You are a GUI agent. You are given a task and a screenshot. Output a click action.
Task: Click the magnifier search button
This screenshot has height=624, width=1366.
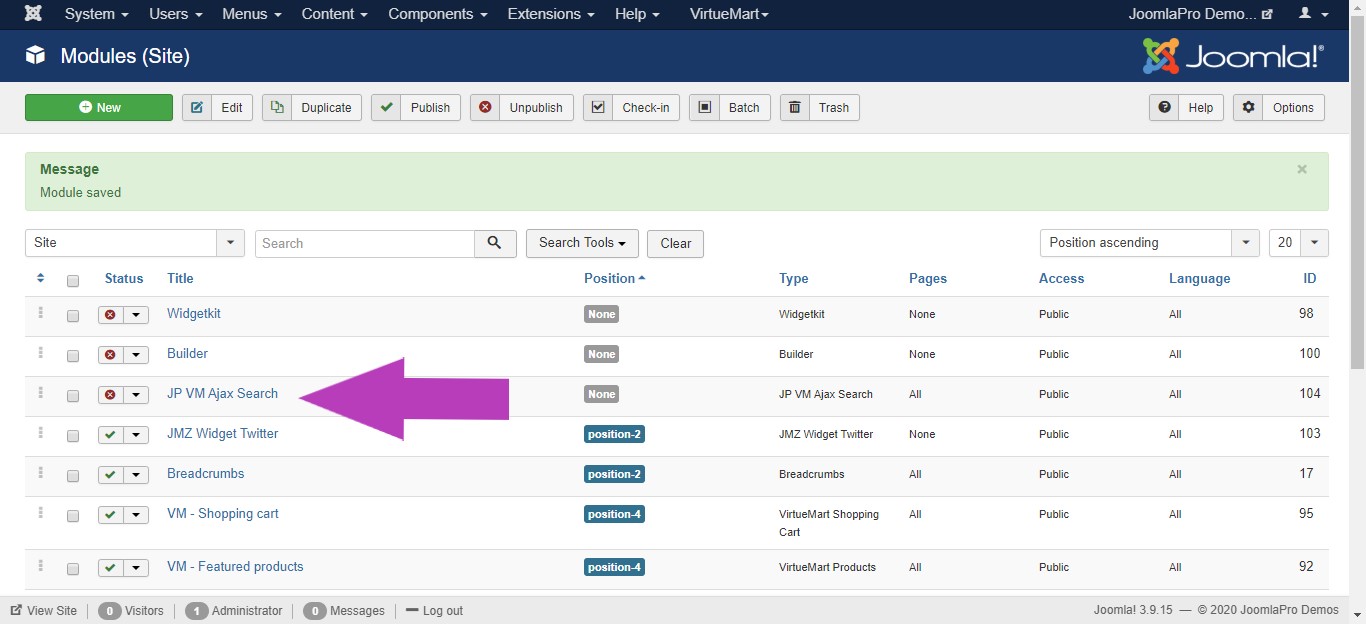(495, 243)
